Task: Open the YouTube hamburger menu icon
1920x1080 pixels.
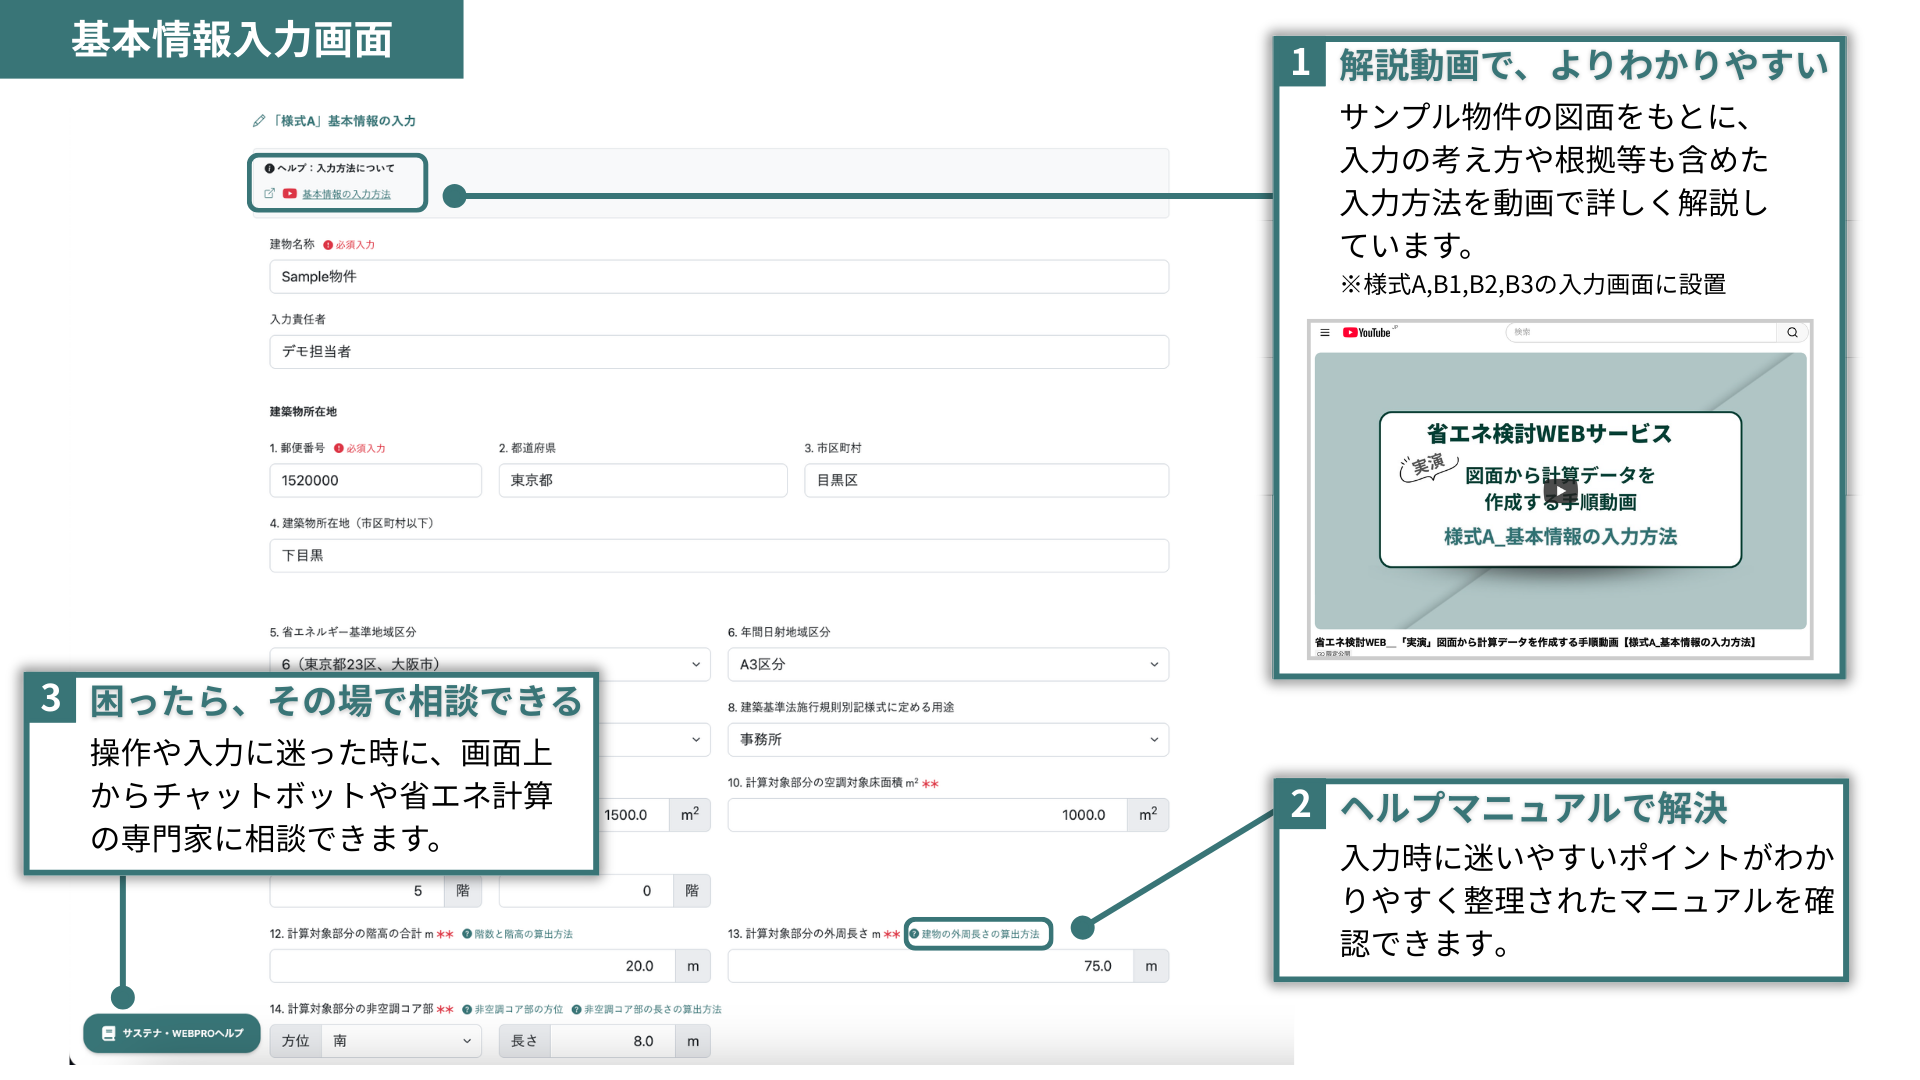Action: coord(1325,333)
